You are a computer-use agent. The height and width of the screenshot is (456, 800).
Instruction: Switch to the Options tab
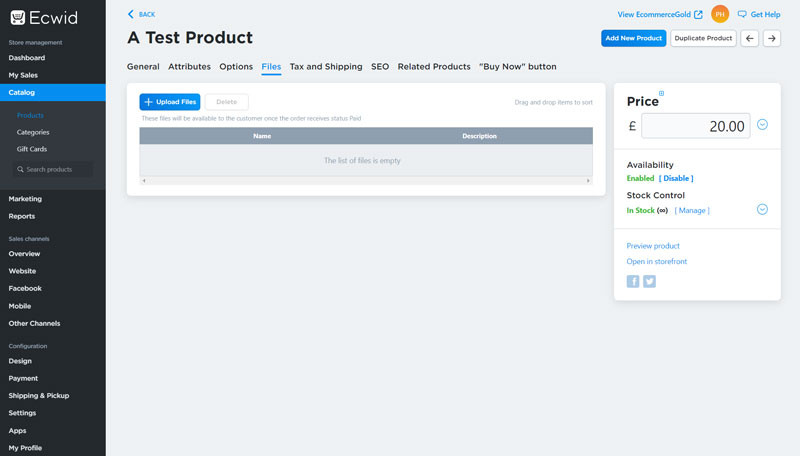pos(236,67)
